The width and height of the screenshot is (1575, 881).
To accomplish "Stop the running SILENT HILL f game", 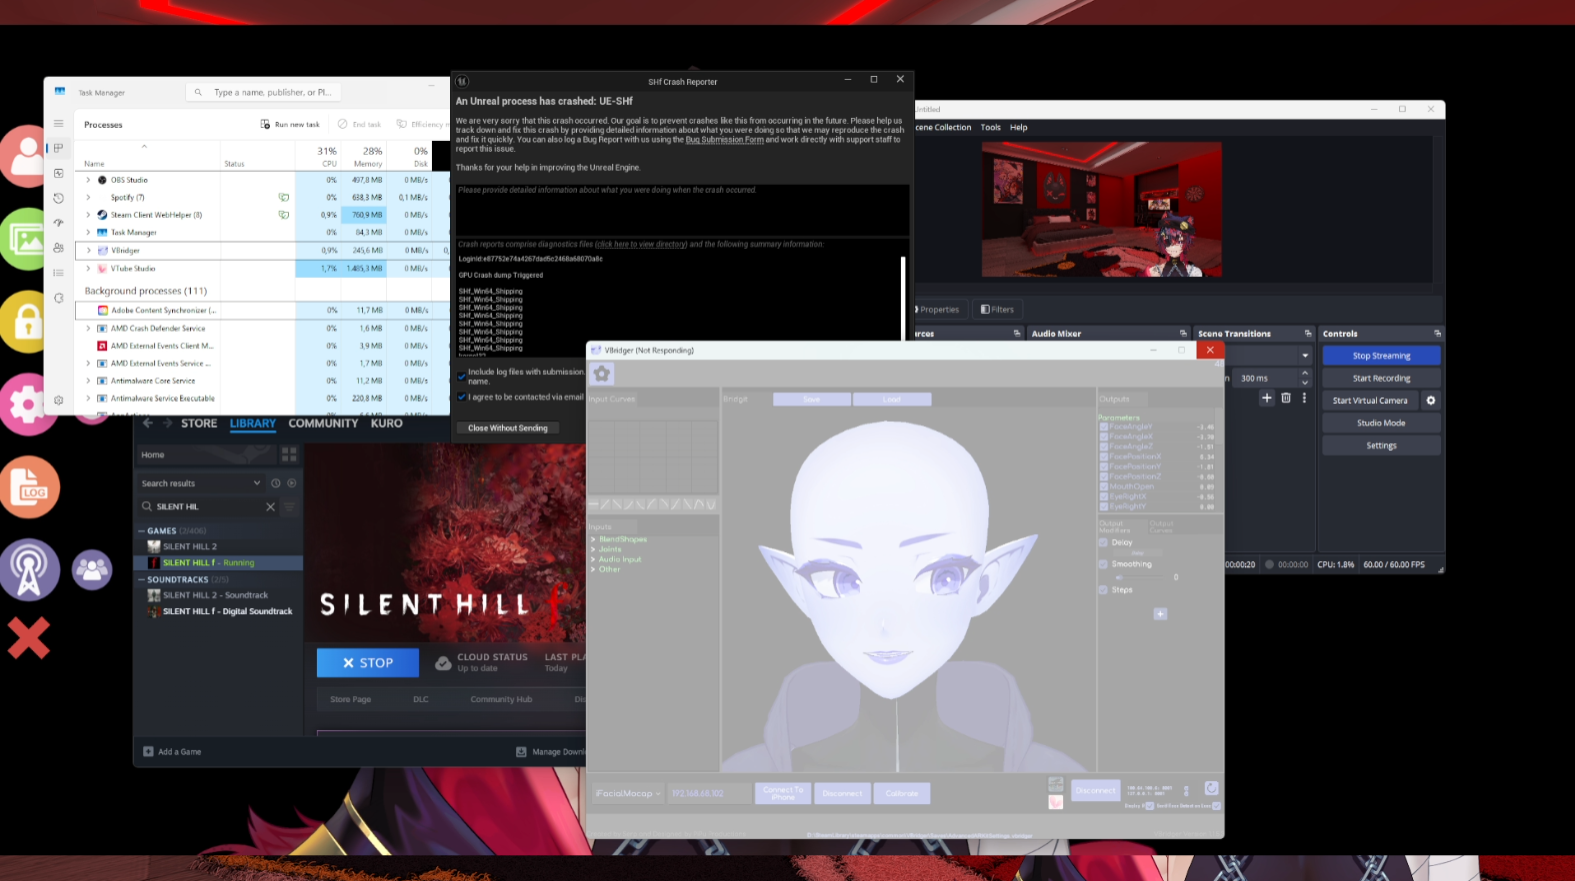I will coord(368,663).
